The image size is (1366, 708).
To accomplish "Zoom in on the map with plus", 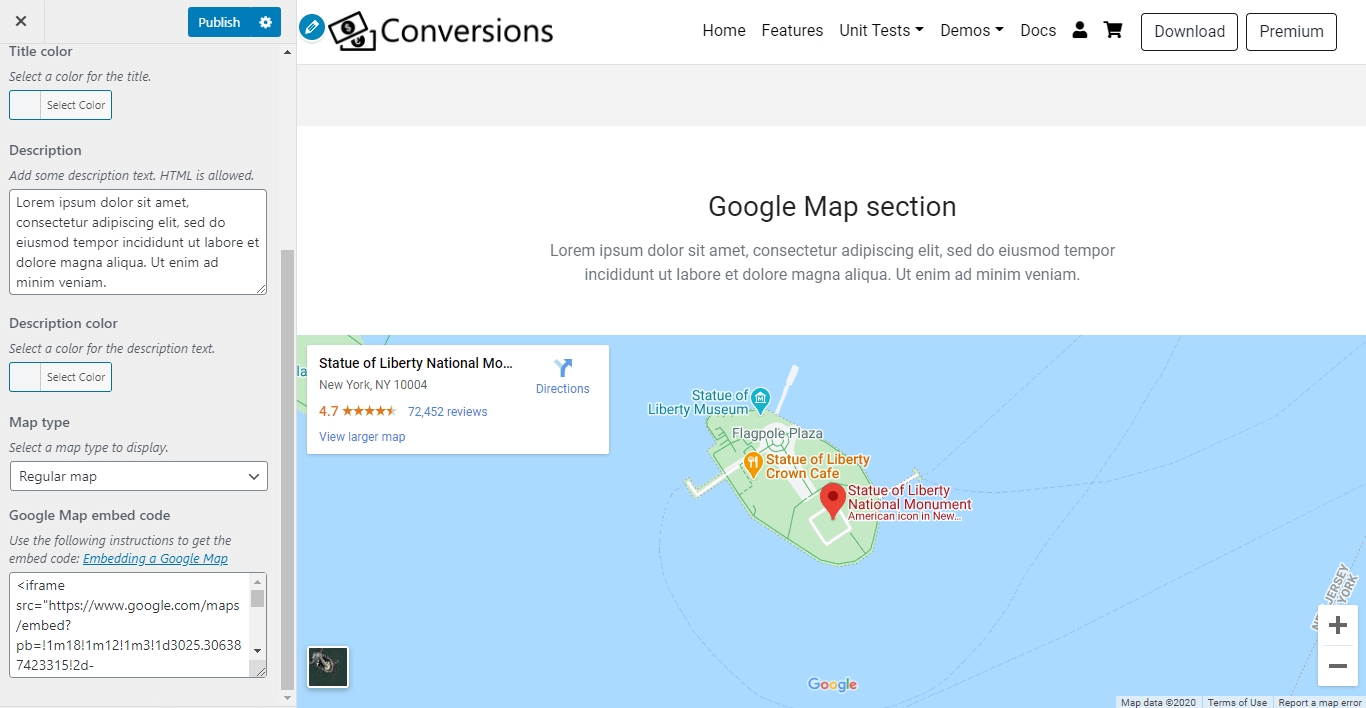I will pos(1338,625).
